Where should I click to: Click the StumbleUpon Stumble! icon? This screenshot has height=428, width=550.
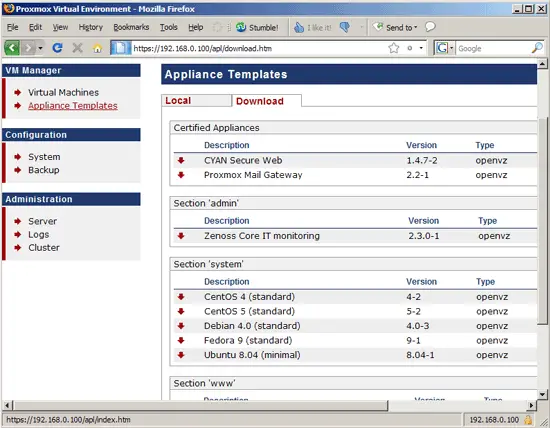[x=241, y=27]
